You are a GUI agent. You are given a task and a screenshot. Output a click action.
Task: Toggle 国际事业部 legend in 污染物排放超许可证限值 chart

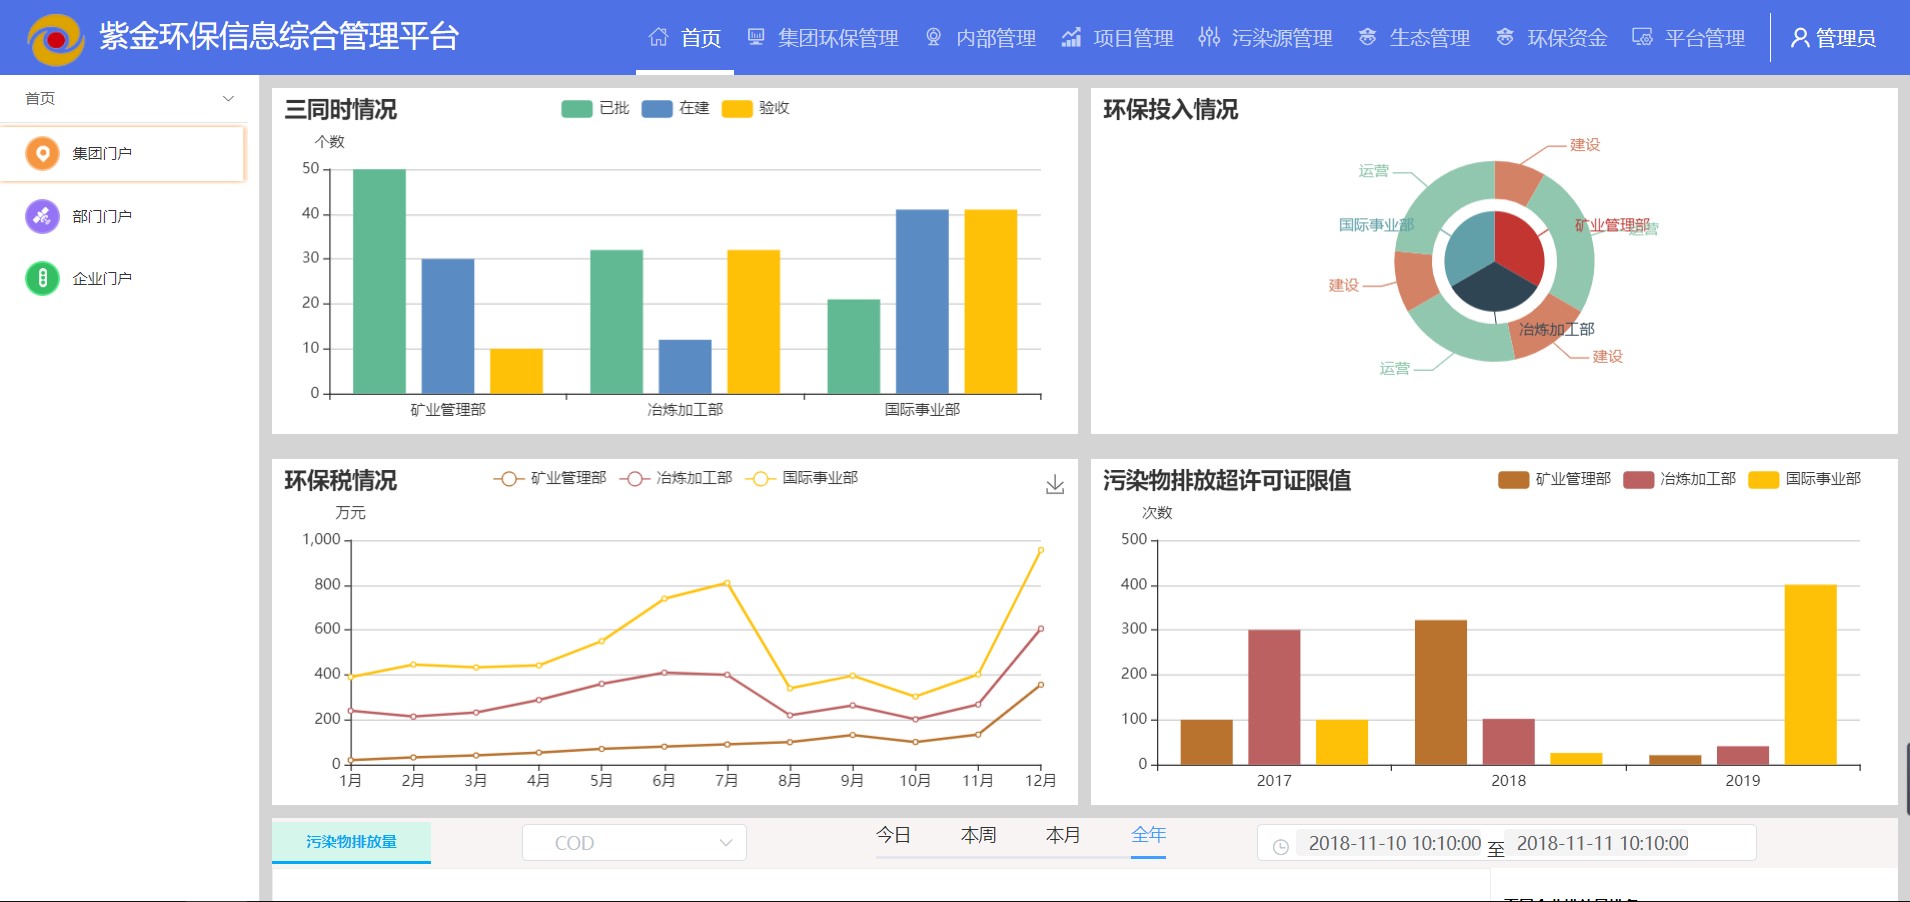coord(1804,479)
